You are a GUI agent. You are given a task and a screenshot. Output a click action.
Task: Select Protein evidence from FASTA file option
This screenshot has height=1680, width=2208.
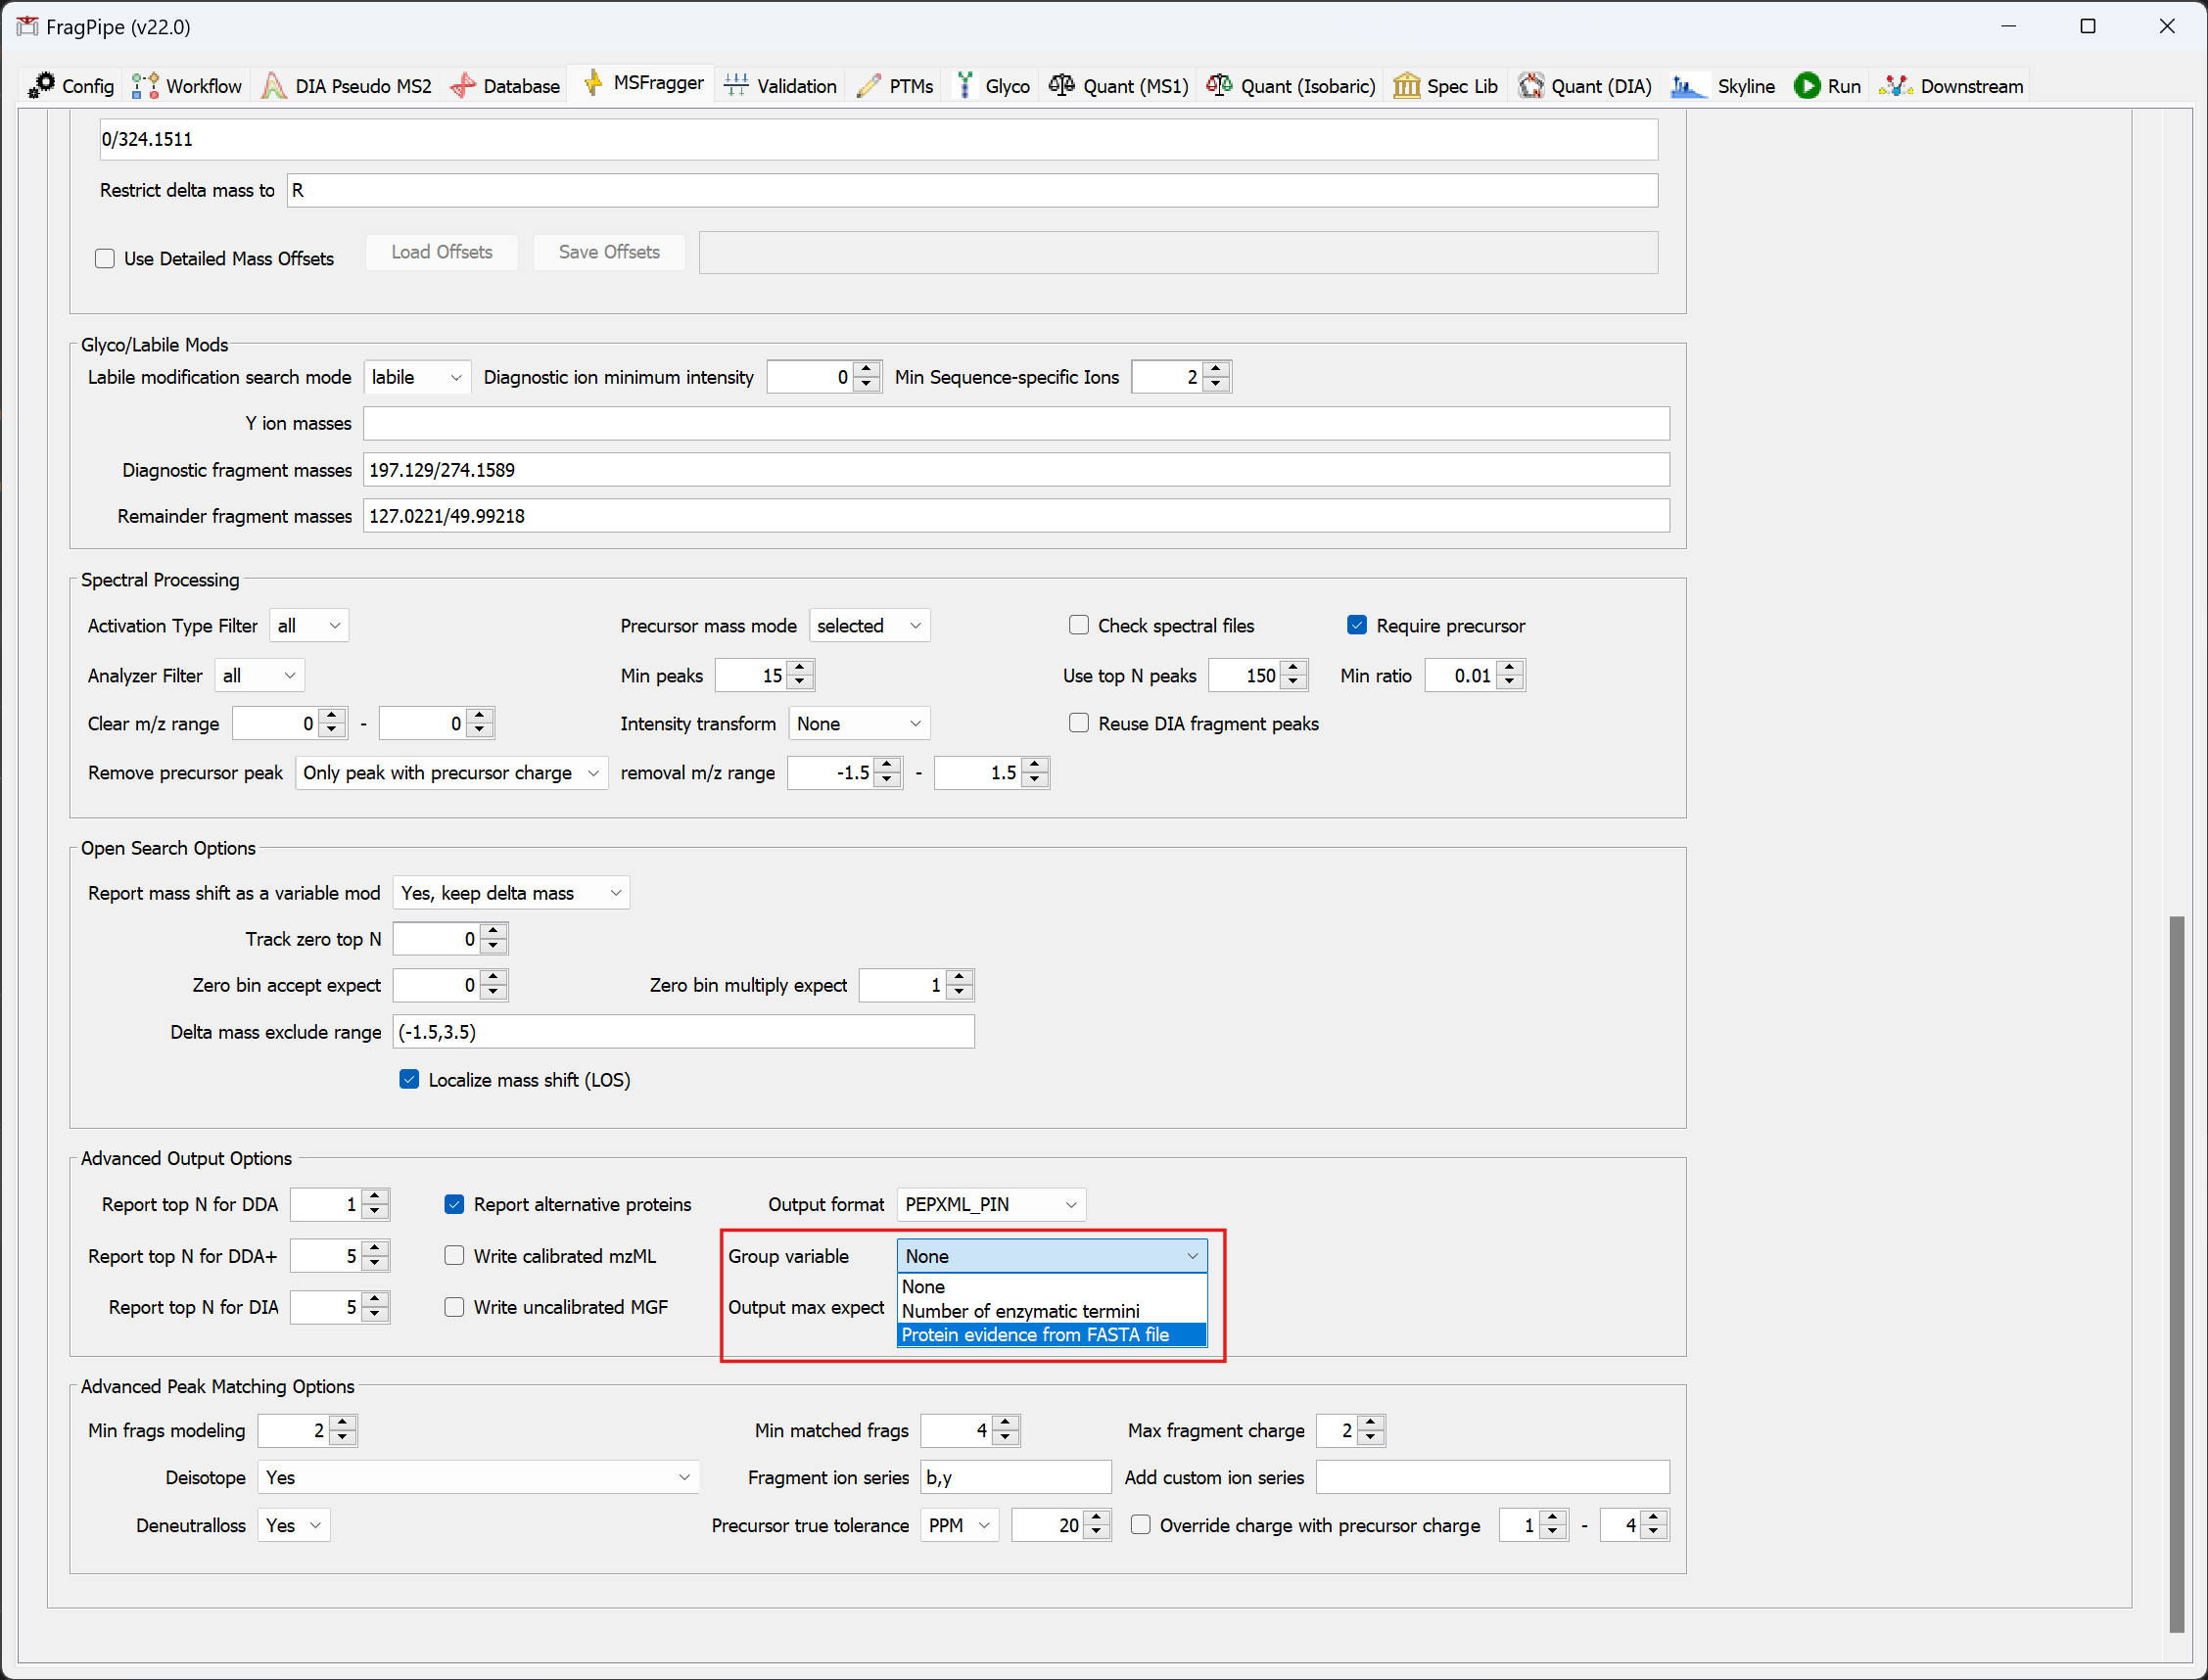tap(1035, 1335)
